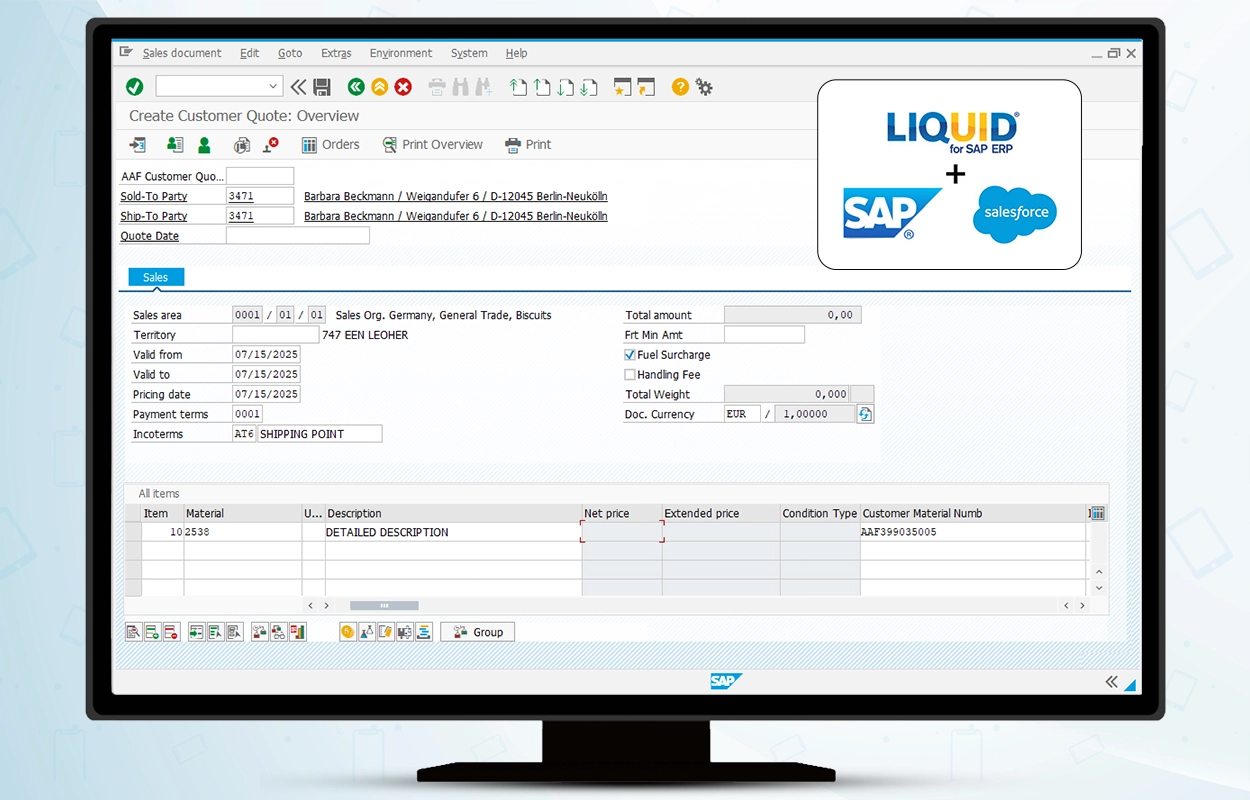Click the Pricing date field
Viewport: 1250px width, 800px height.
(x=266, y=394)
